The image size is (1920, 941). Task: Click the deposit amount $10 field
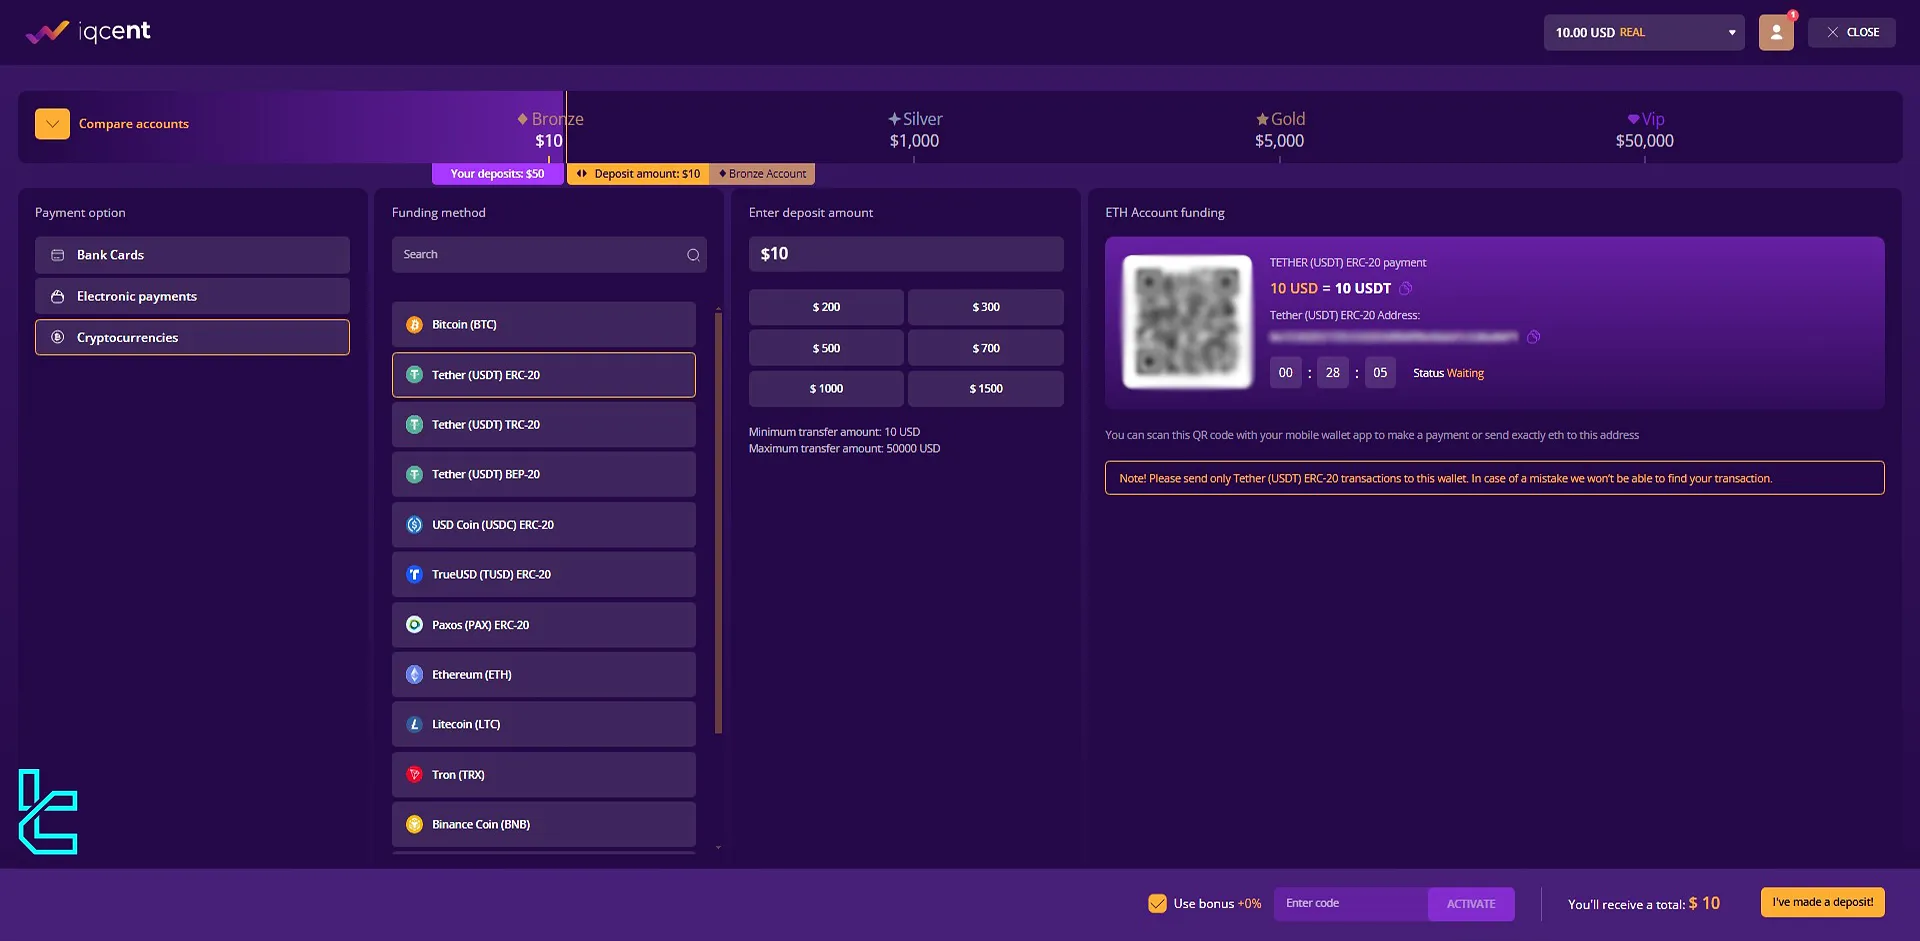pyautogui.click(x=906, y=254)
